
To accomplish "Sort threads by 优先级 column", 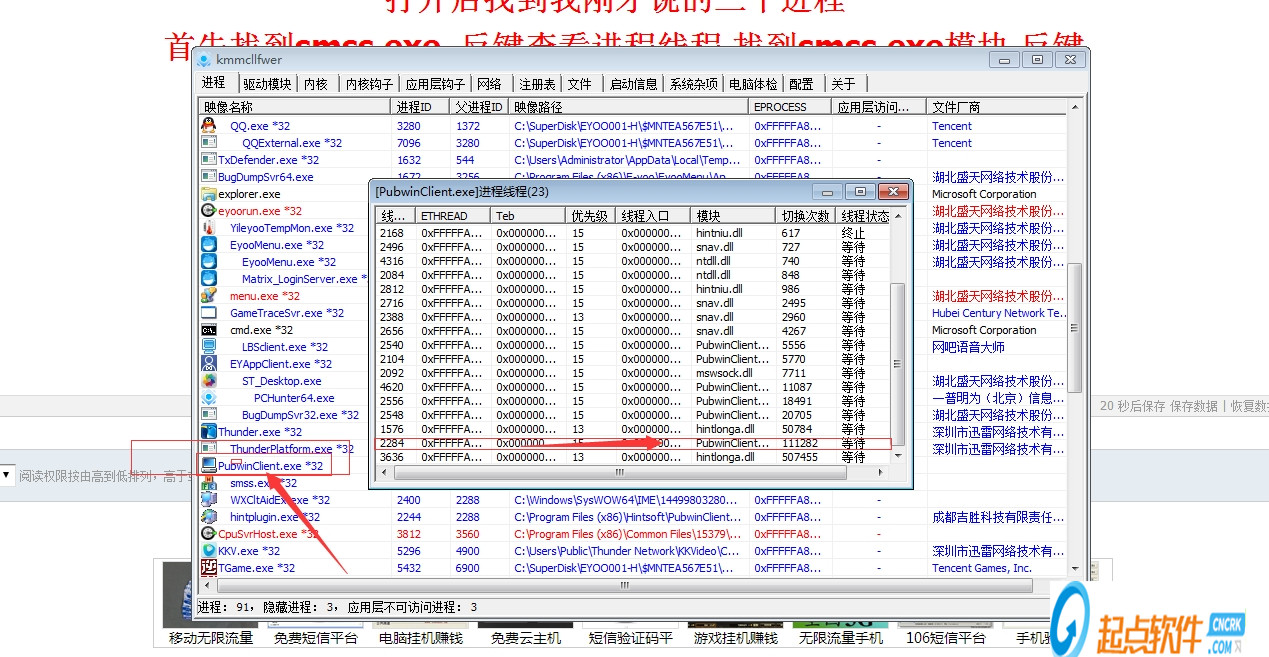I will point(590,215).
